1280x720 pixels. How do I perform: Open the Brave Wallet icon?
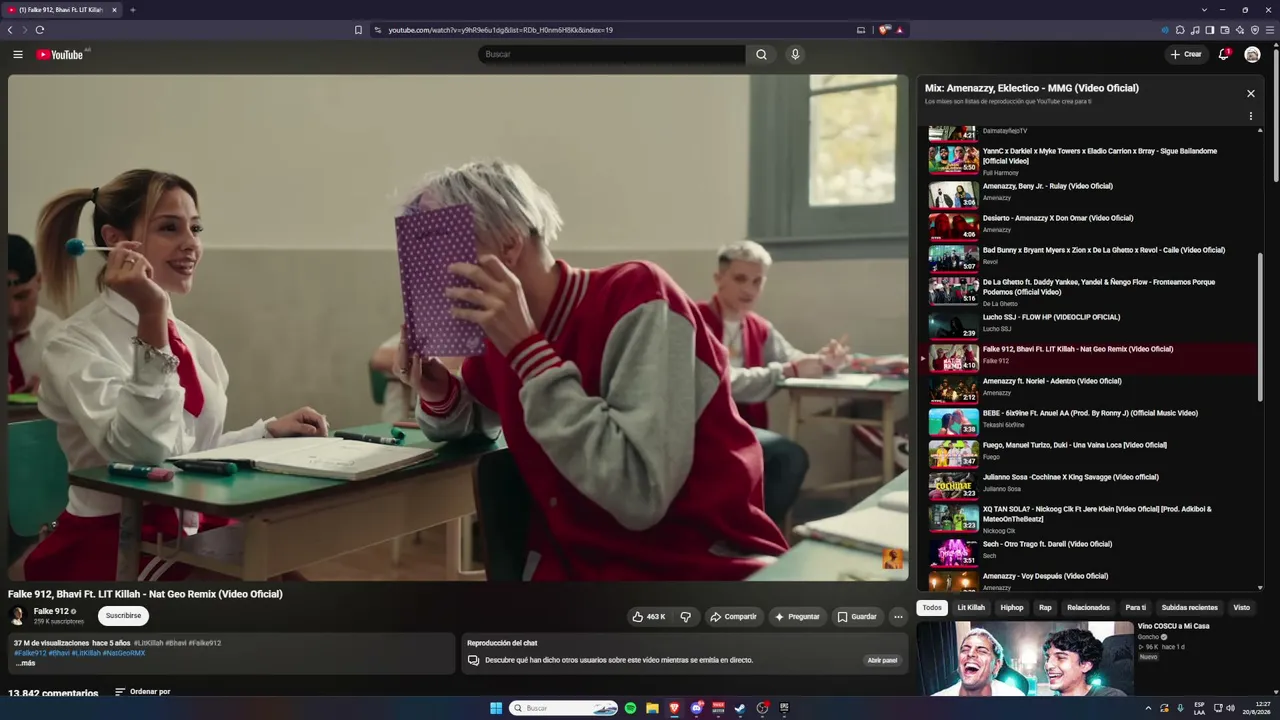coord(1225,30)
